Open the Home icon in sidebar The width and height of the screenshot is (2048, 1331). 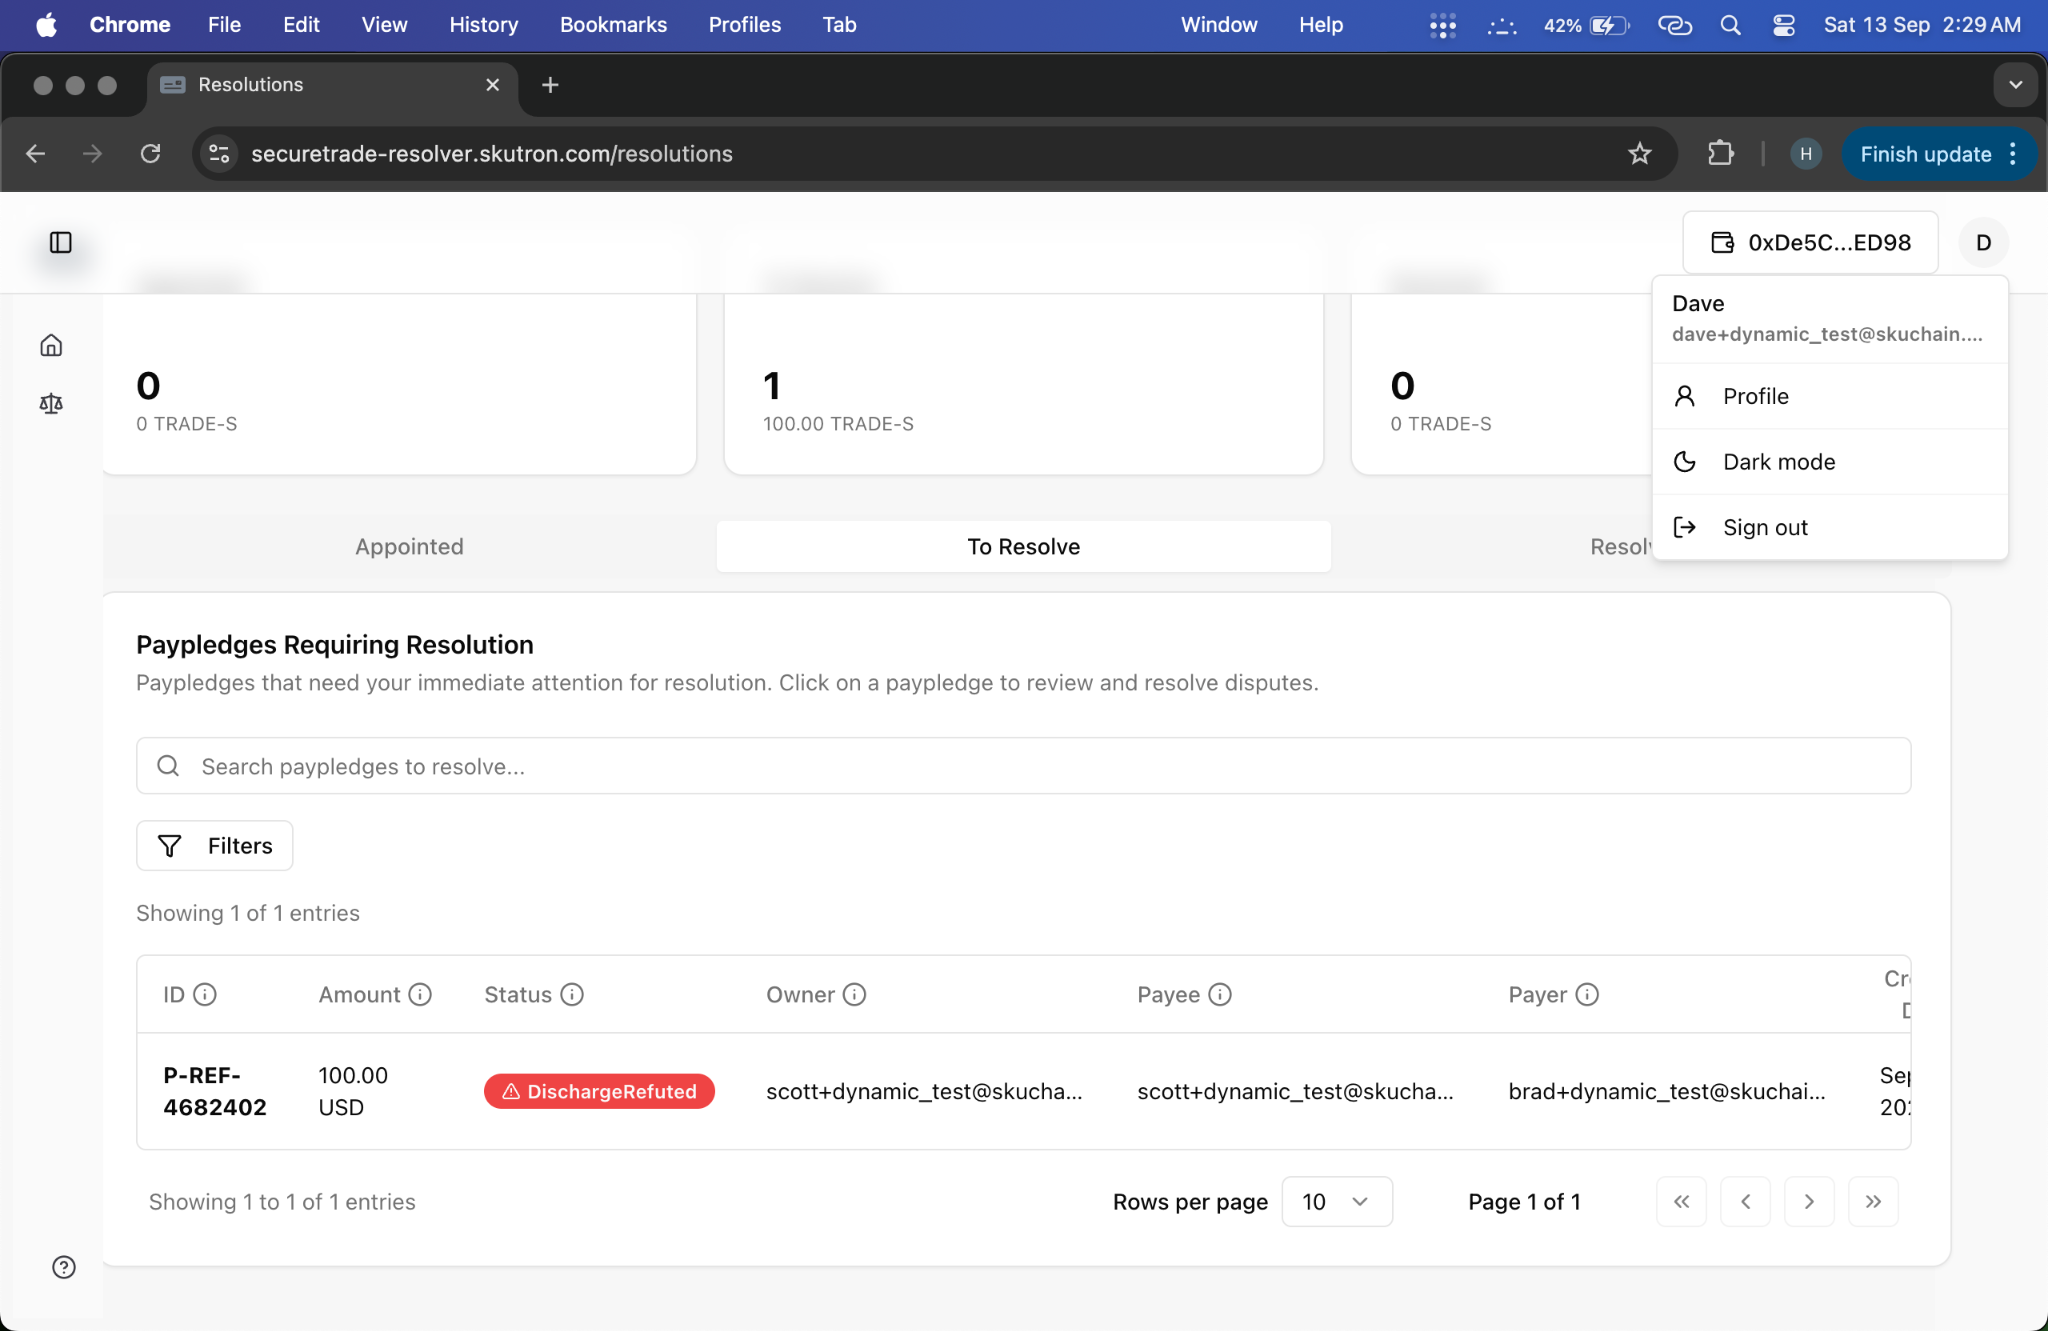tap(51, 345)
